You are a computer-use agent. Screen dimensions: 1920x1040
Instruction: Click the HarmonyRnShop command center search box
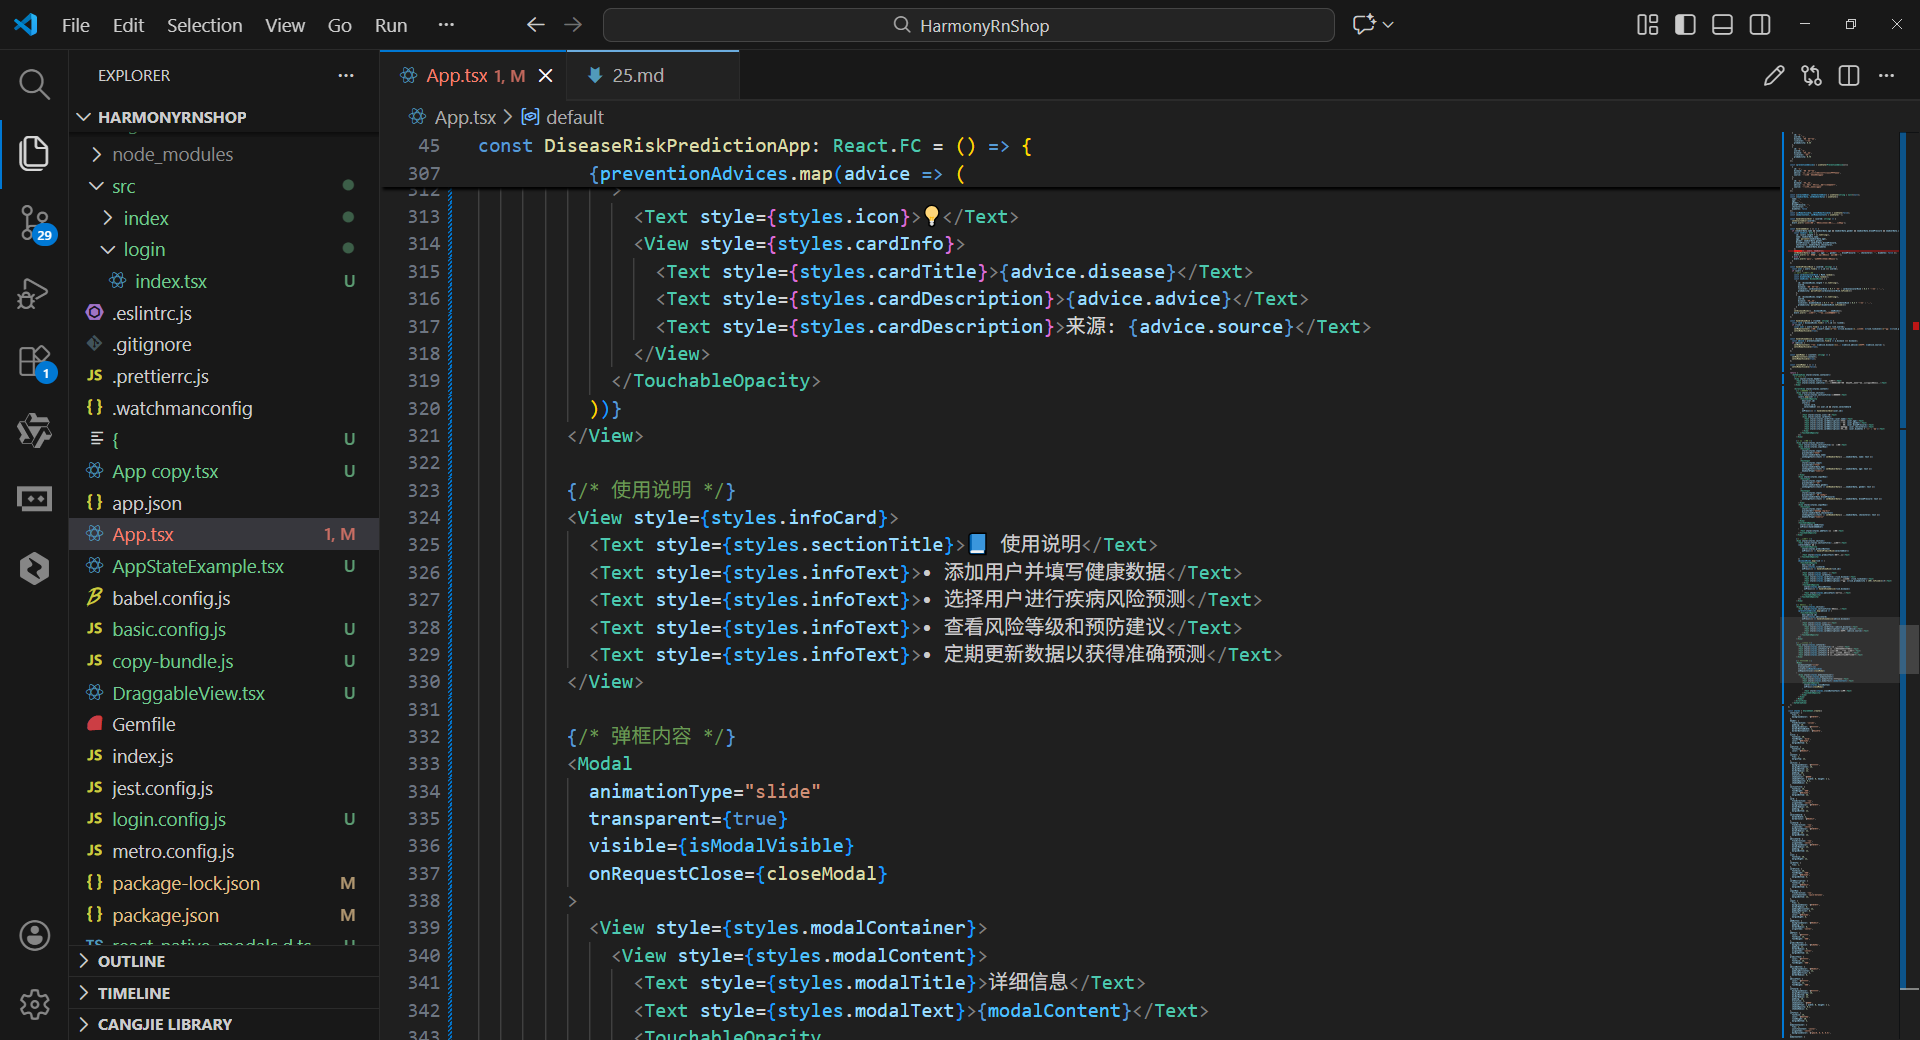(969, 25)
